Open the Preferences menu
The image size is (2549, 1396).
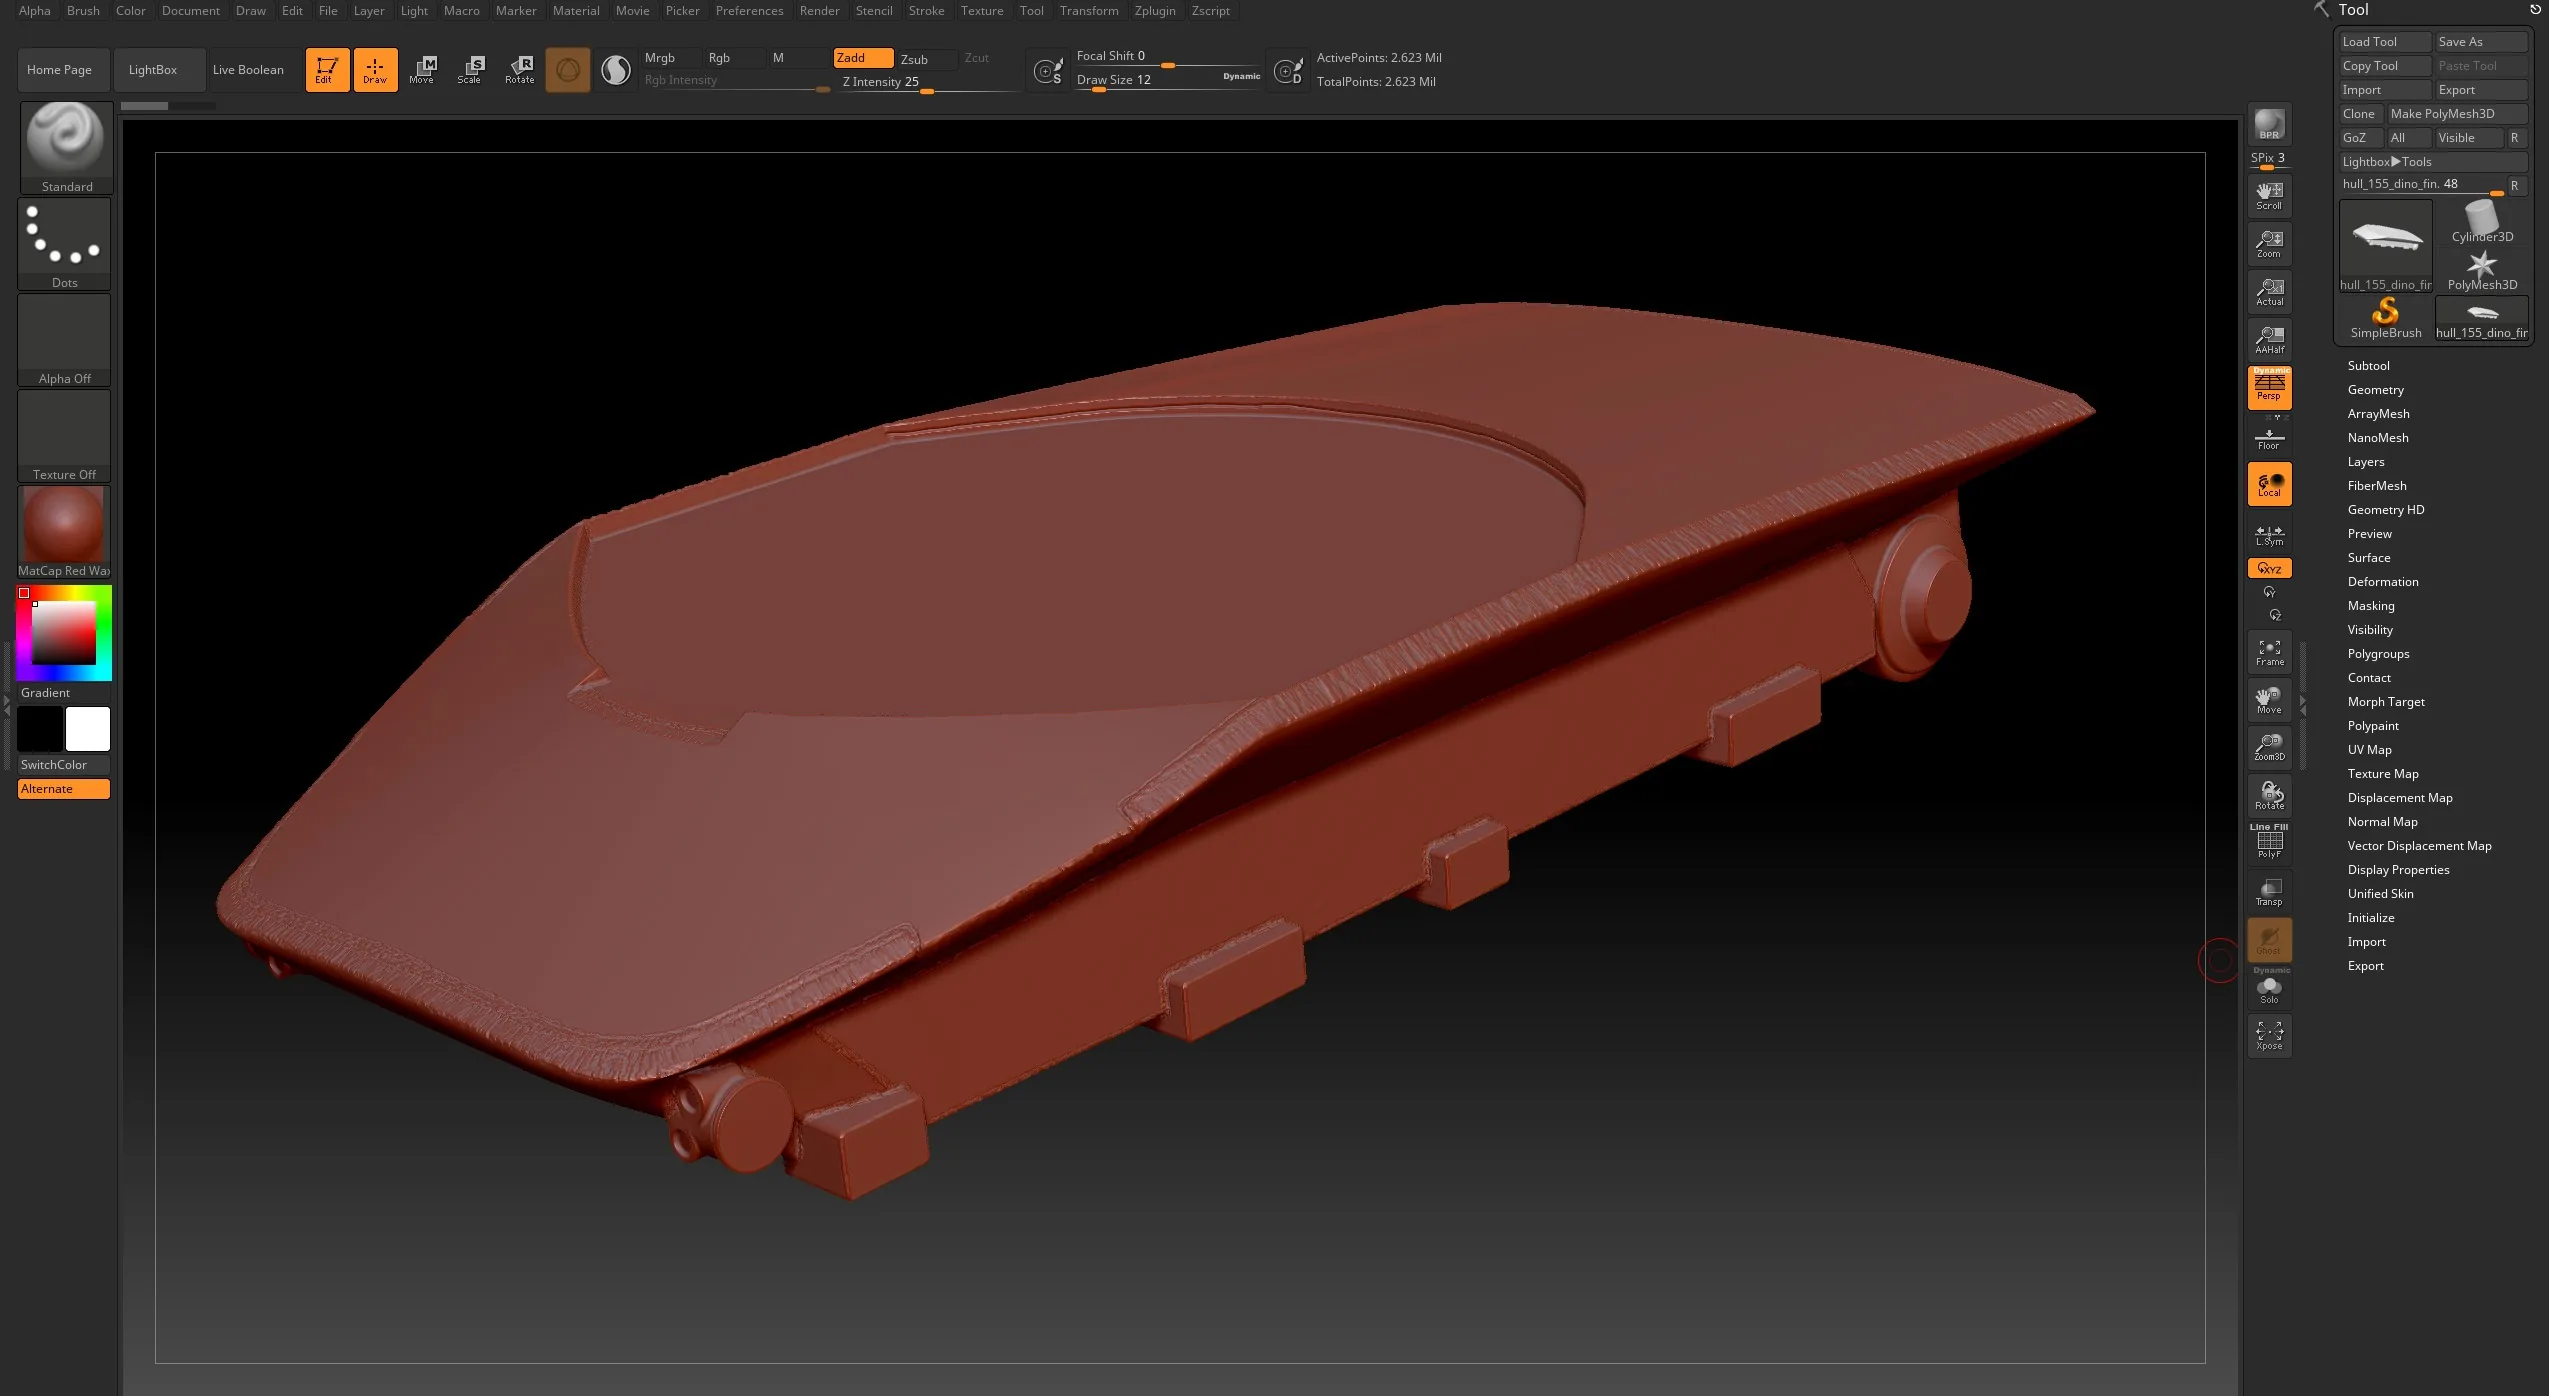[749, 11]
